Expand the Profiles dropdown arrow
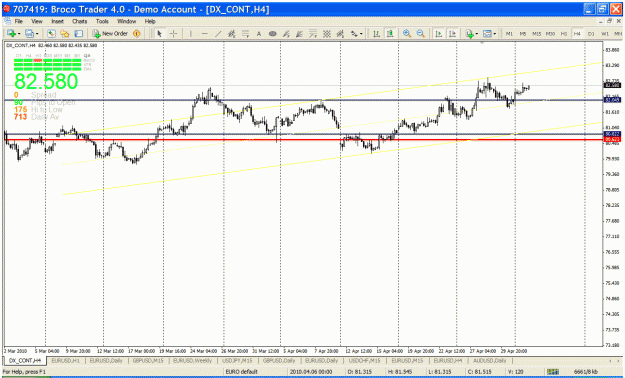 37,34
